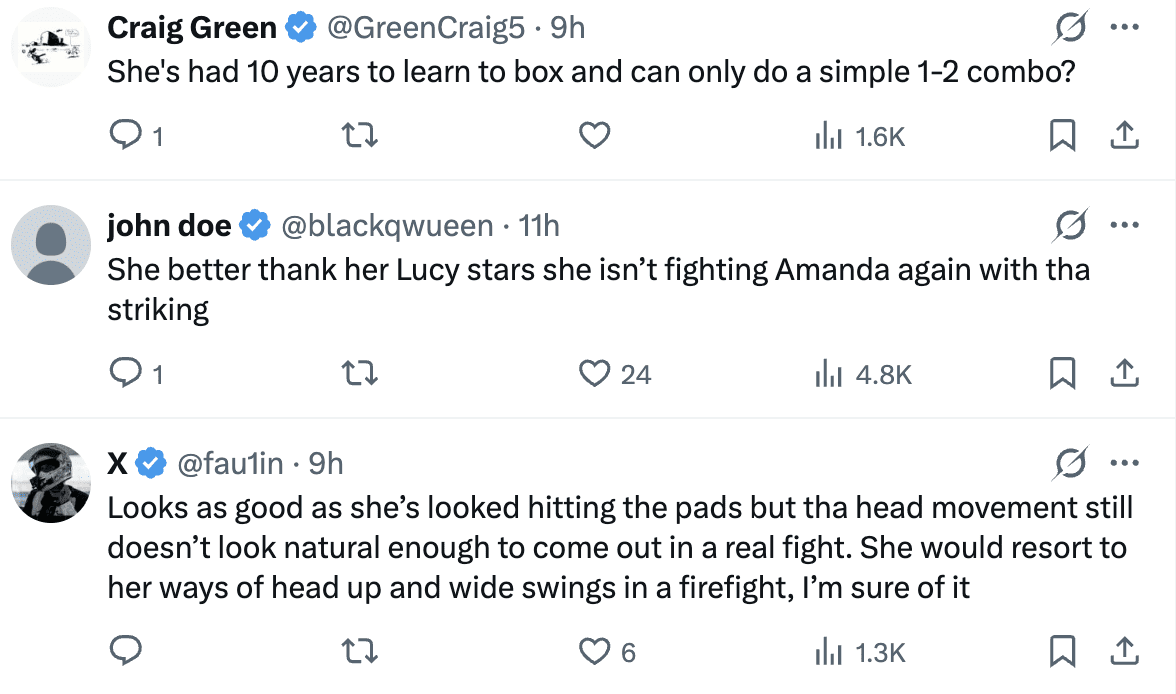Viewport: 1176px width, 694px height.
Task: Share Craig Green's tweet
Action: [x=1123, y=136]
